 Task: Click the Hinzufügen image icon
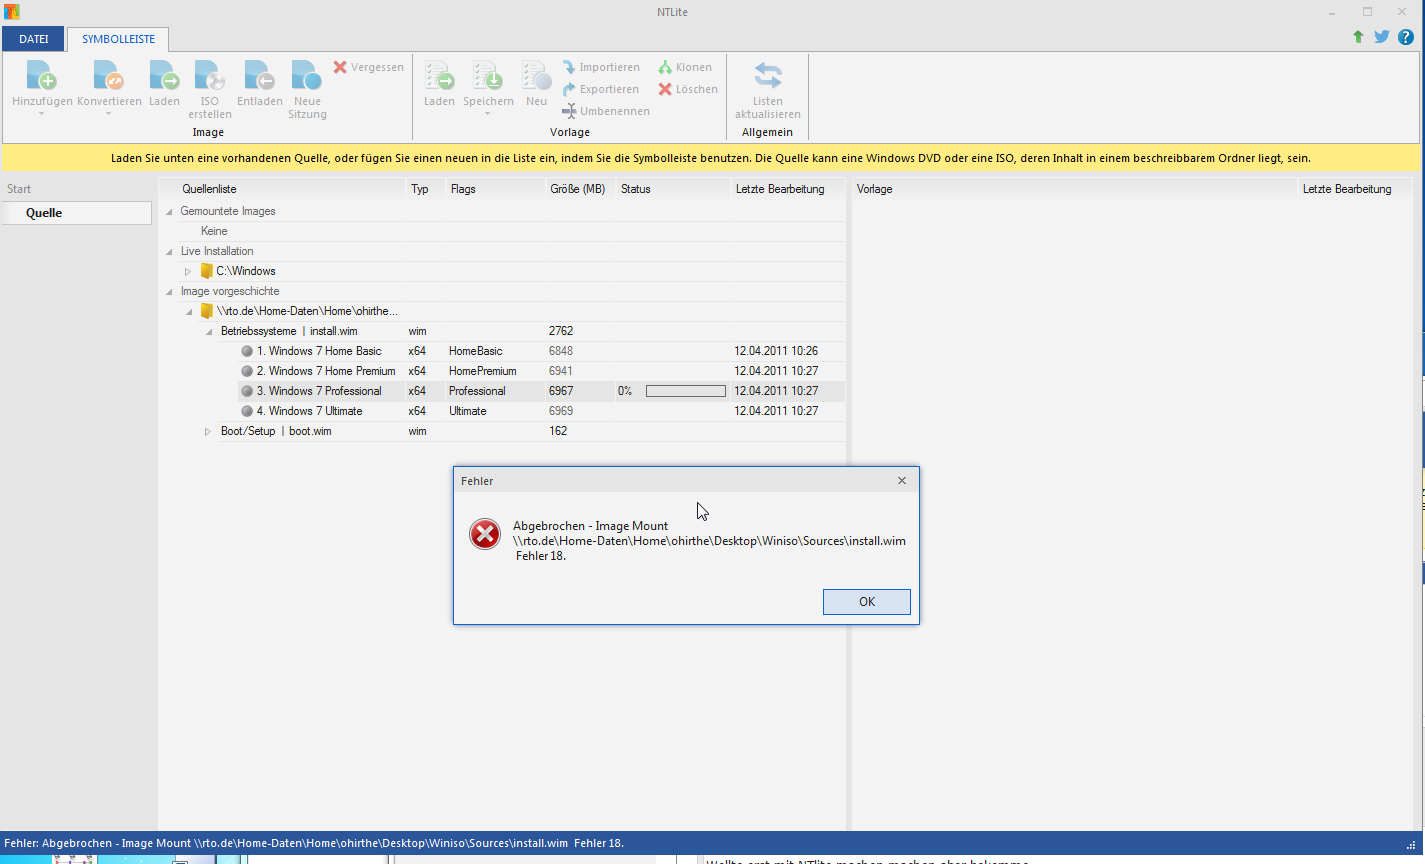pos(42,76)
